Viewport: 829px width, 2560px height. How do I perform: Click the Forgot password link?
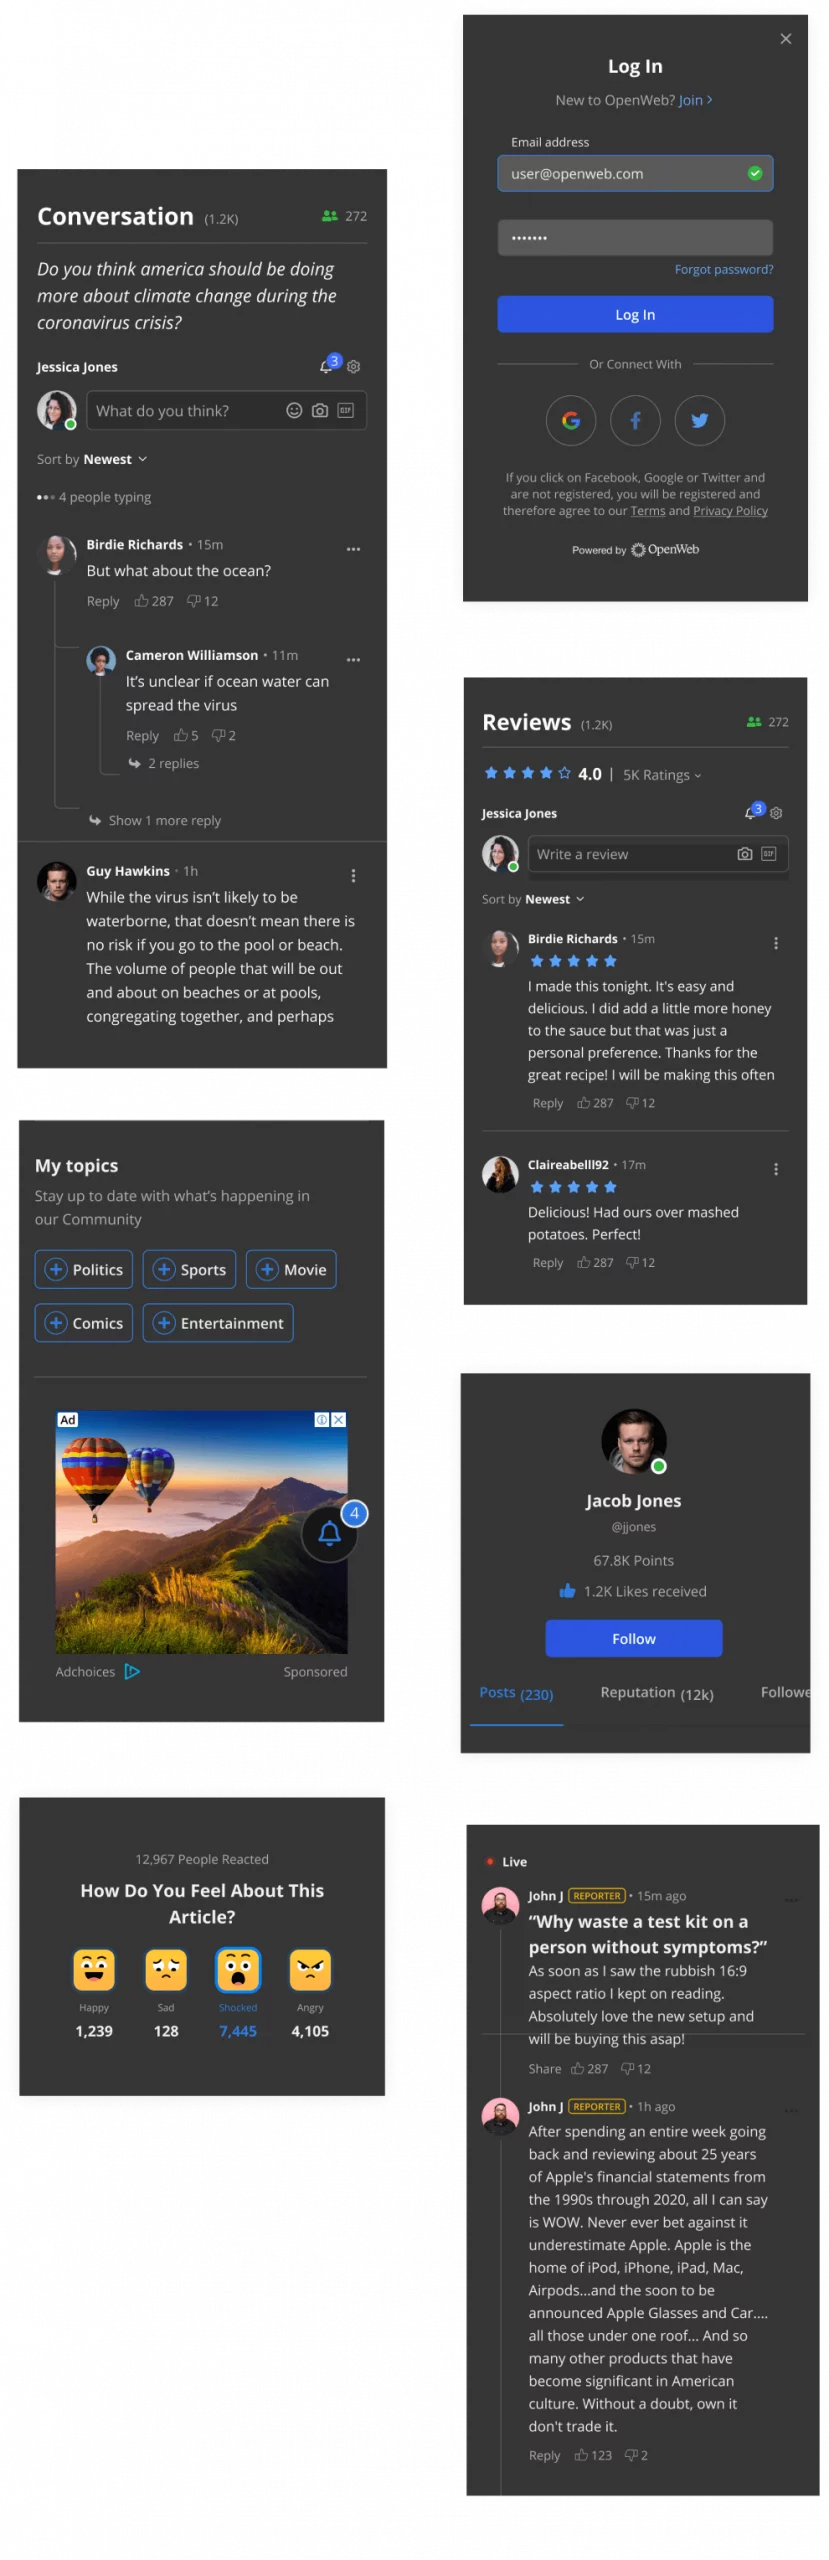(723, 269)
